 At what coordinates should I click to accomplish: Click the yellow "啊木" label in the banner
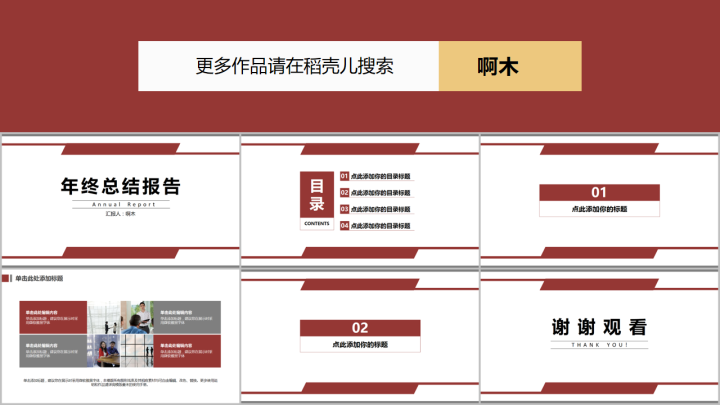point(509,67)
